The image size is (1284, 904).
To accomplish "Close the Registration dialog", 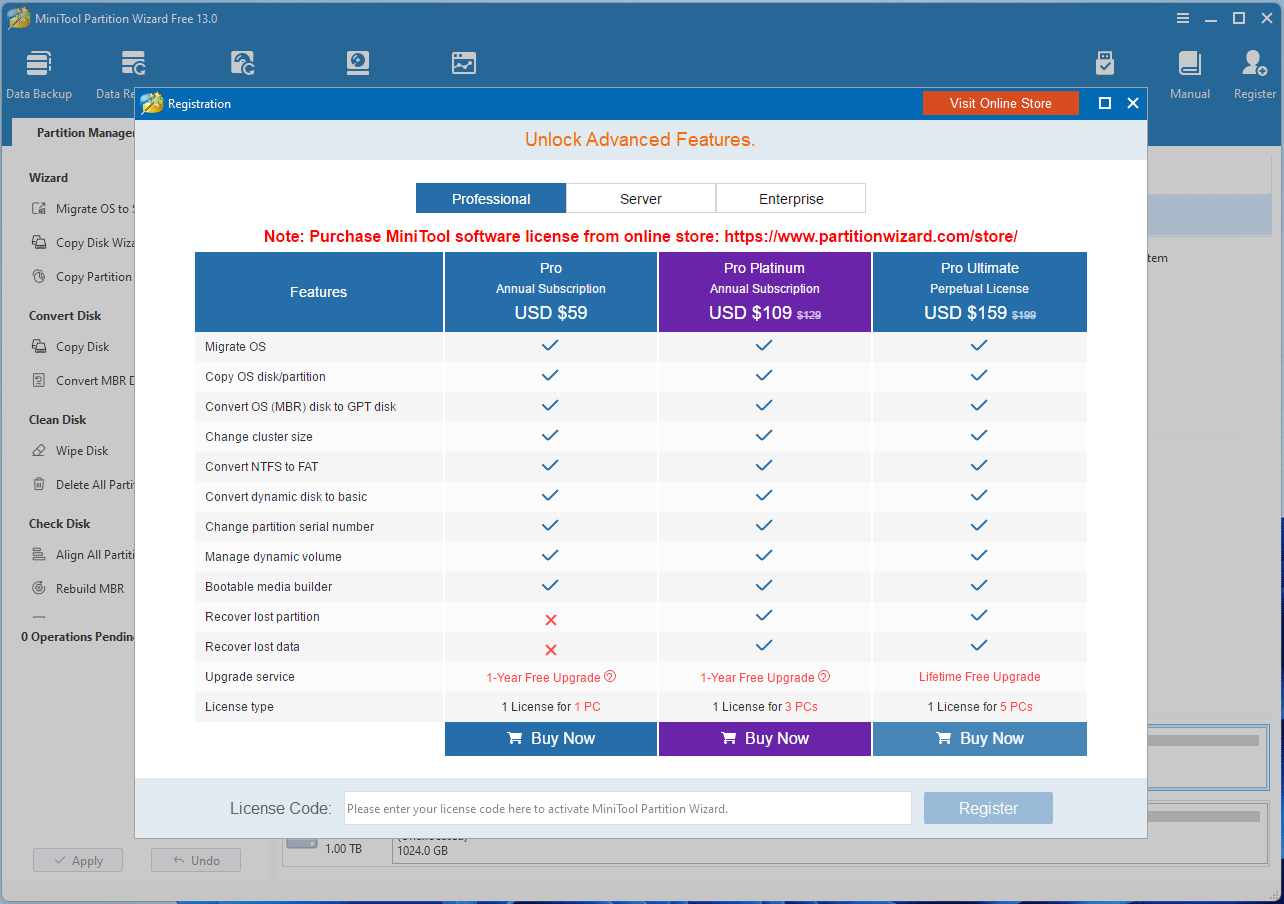I will 1132,103.
